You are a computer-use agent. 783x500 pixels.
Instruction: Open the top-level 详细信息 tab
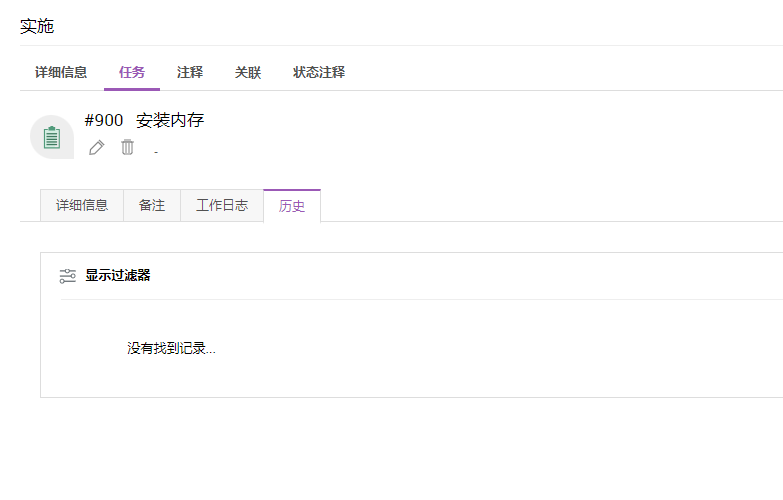tap(61, 72)
